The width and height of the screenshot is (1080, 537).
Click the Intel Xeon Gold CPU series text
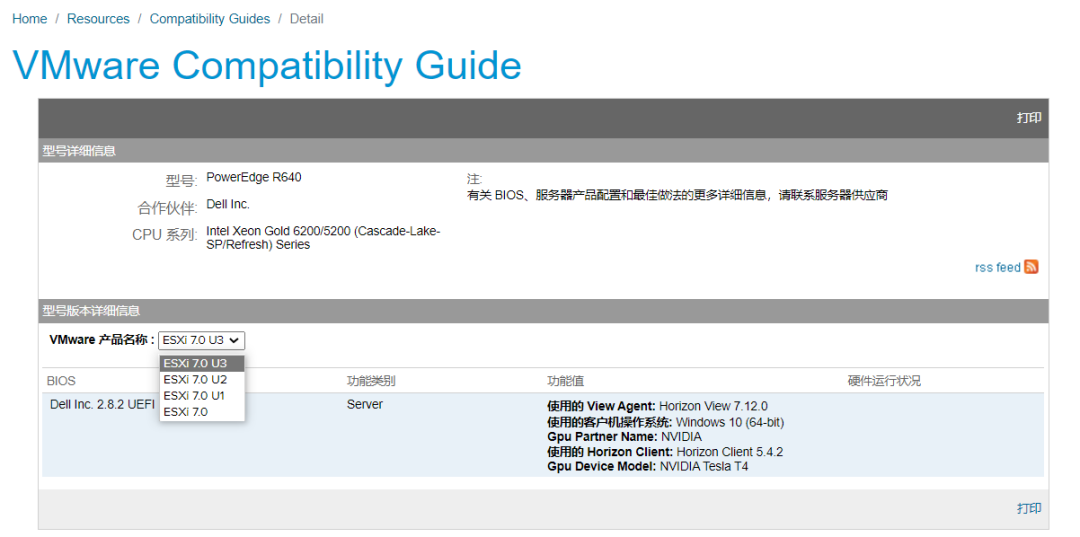click(x=323, y=238)
